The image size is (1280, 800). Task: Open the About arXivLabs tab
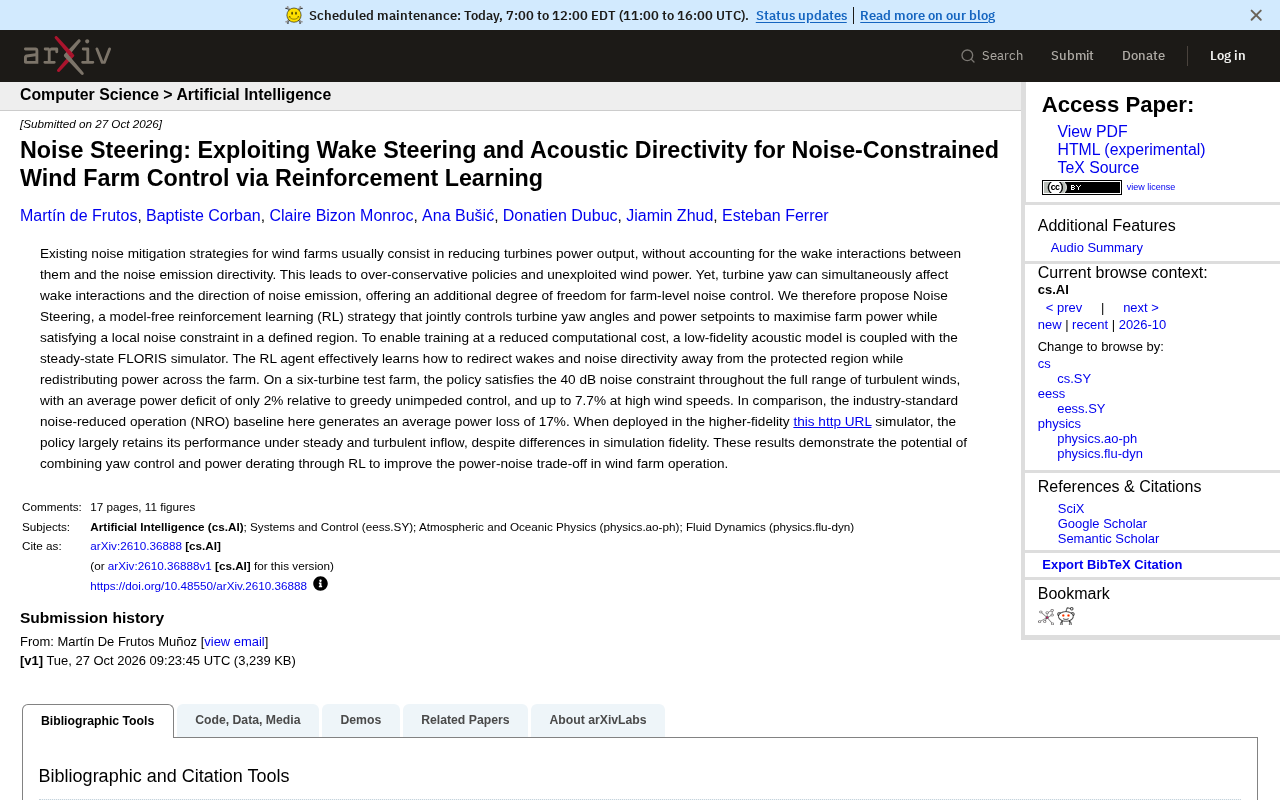point(598,720)
